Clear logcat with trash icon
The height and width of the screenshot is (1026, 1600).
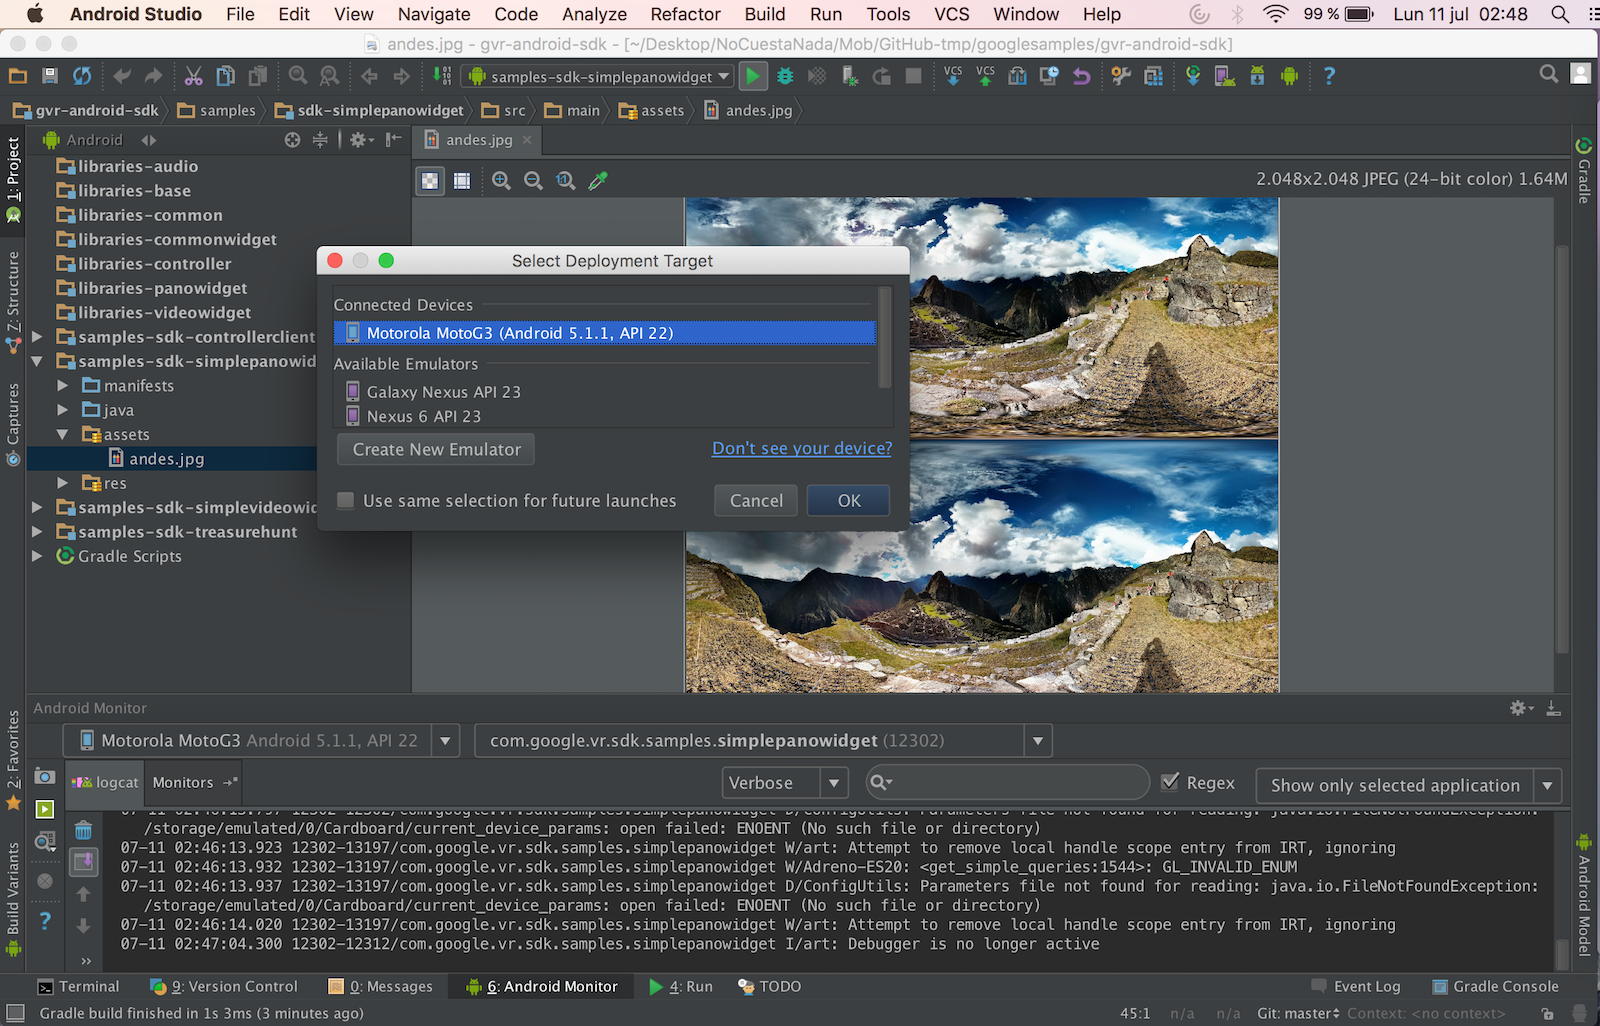83,830
